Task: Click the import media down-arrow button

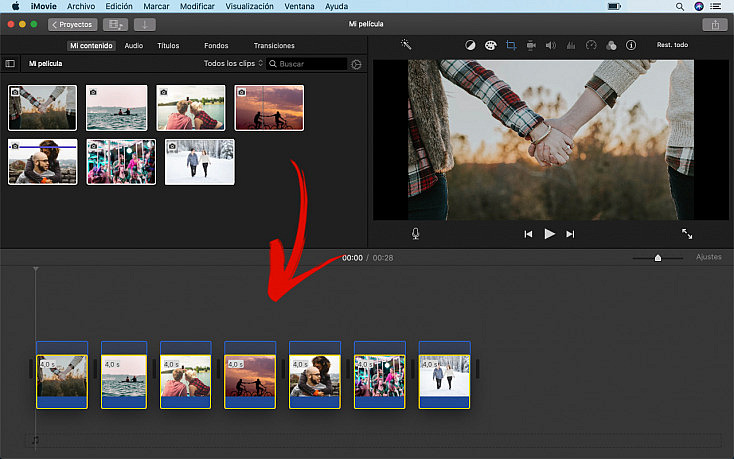Action: pos(145,24)
